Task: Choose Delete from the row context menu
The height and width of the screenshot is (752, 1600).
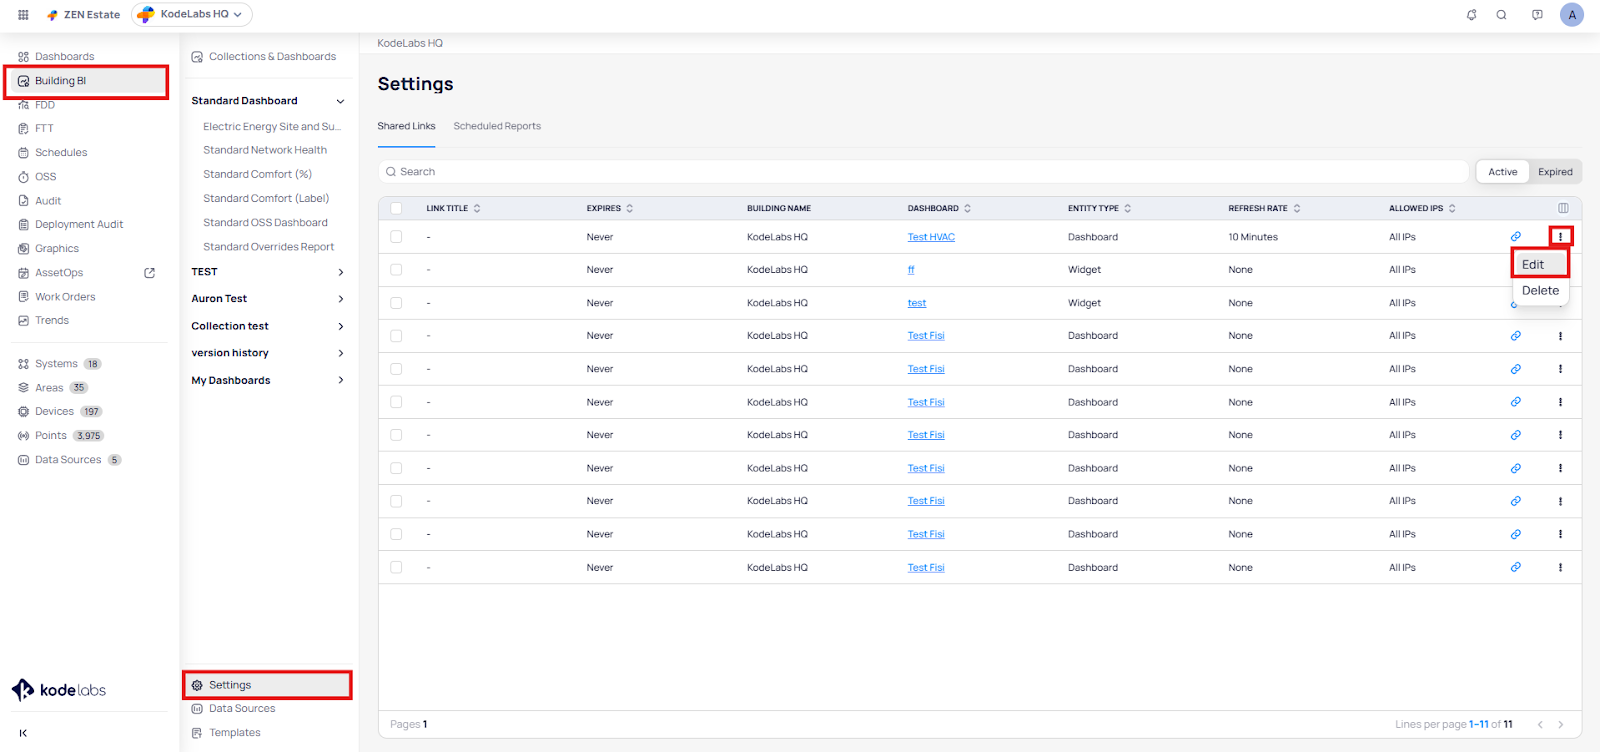Action: click(1540, 291)
